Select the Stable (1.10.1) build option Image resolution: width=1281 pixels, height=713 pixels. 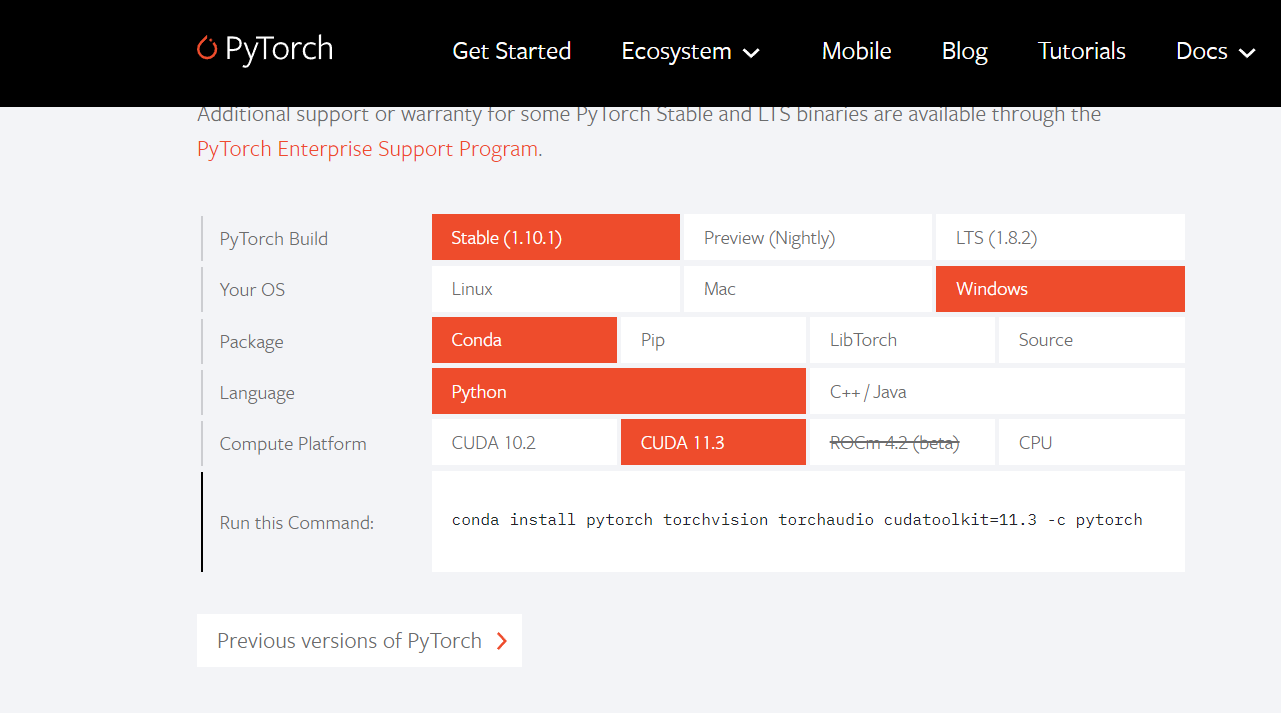[x=555, y=237]
